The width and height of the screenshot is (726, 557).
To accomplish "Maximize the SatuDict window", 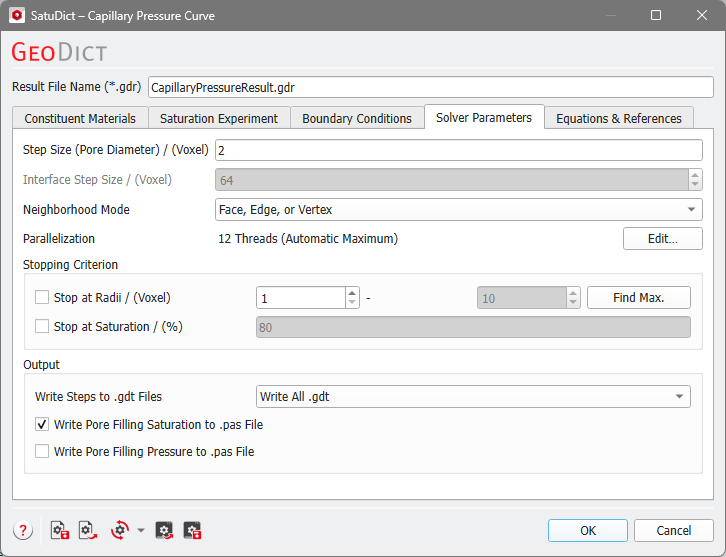I will pos(656,15).
